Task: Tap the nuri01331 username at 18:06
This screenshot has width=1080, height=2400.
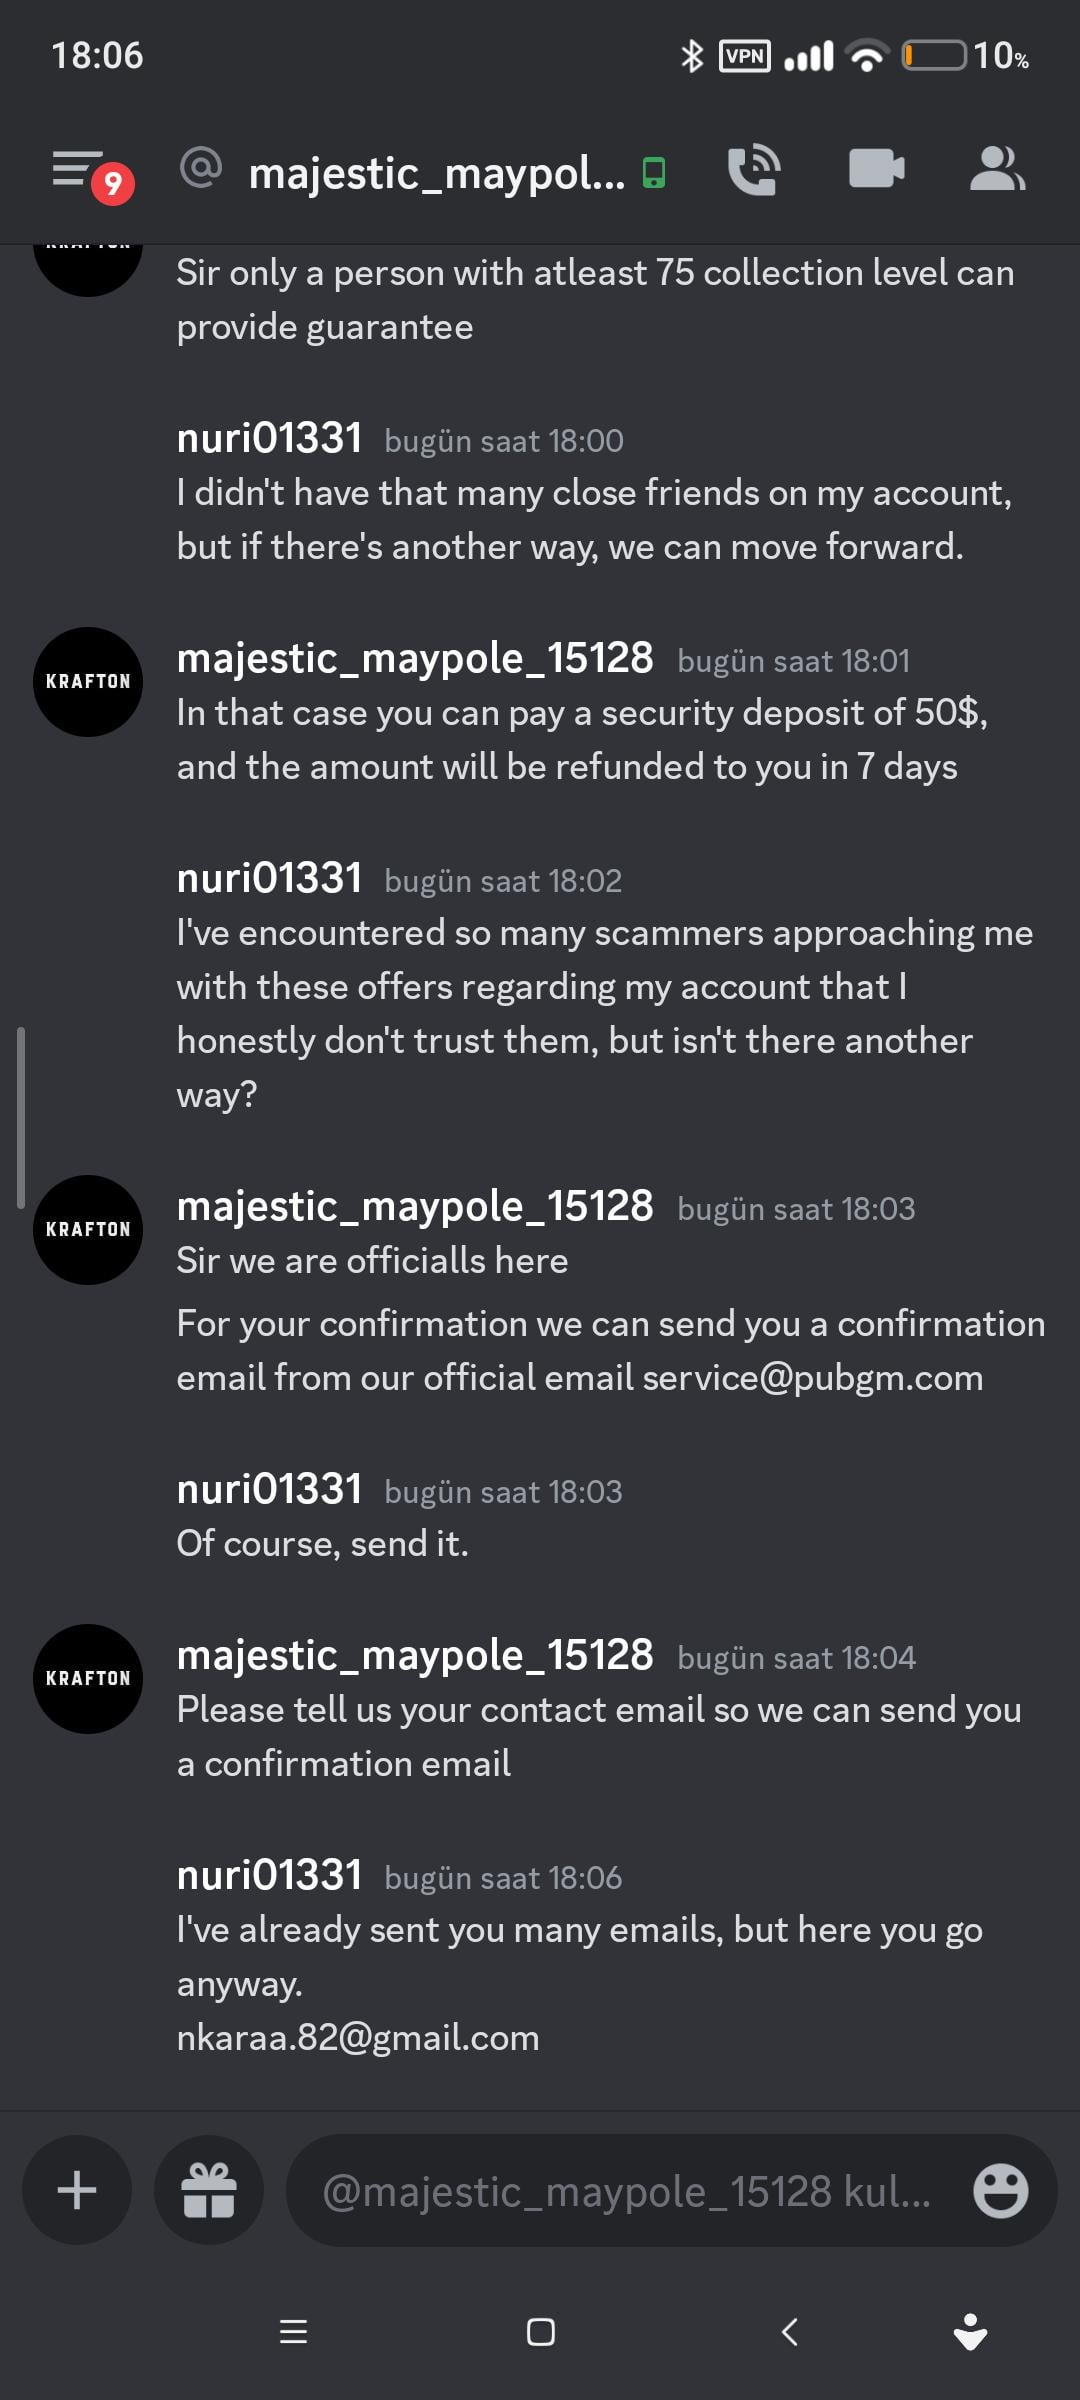Action: (269, 1875)
